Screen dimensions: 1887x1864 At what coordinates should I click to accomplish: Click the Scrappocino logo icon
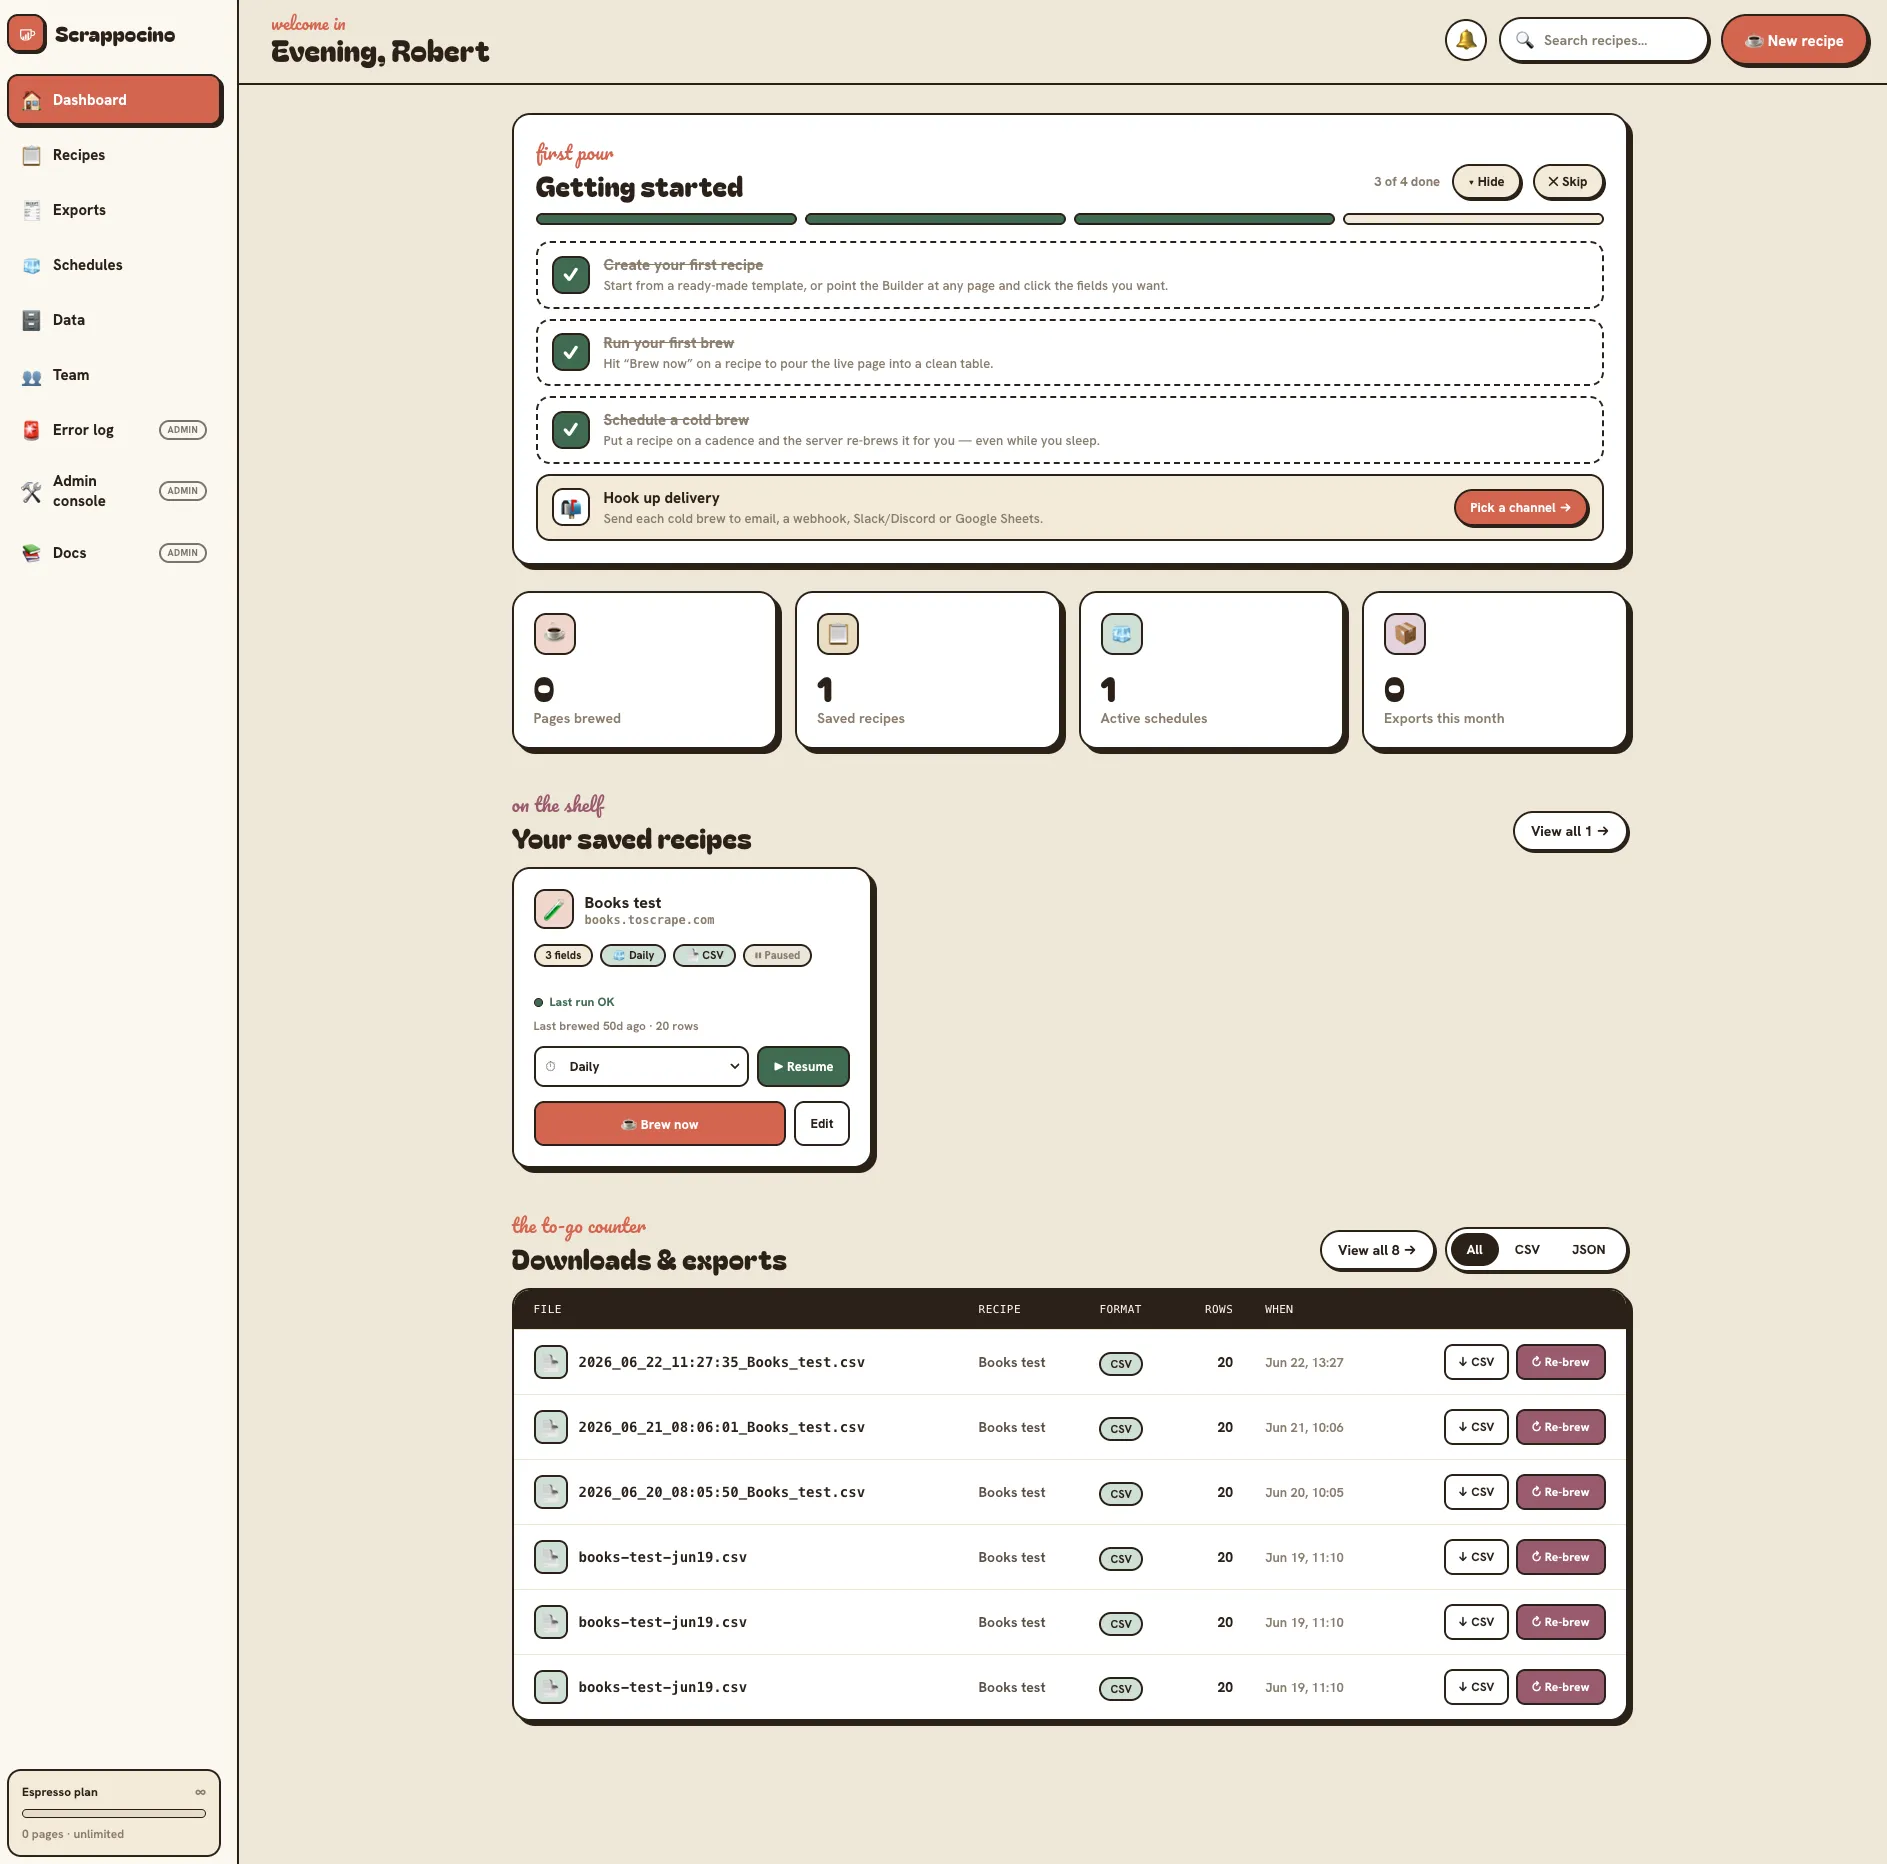tap(27, 35)
